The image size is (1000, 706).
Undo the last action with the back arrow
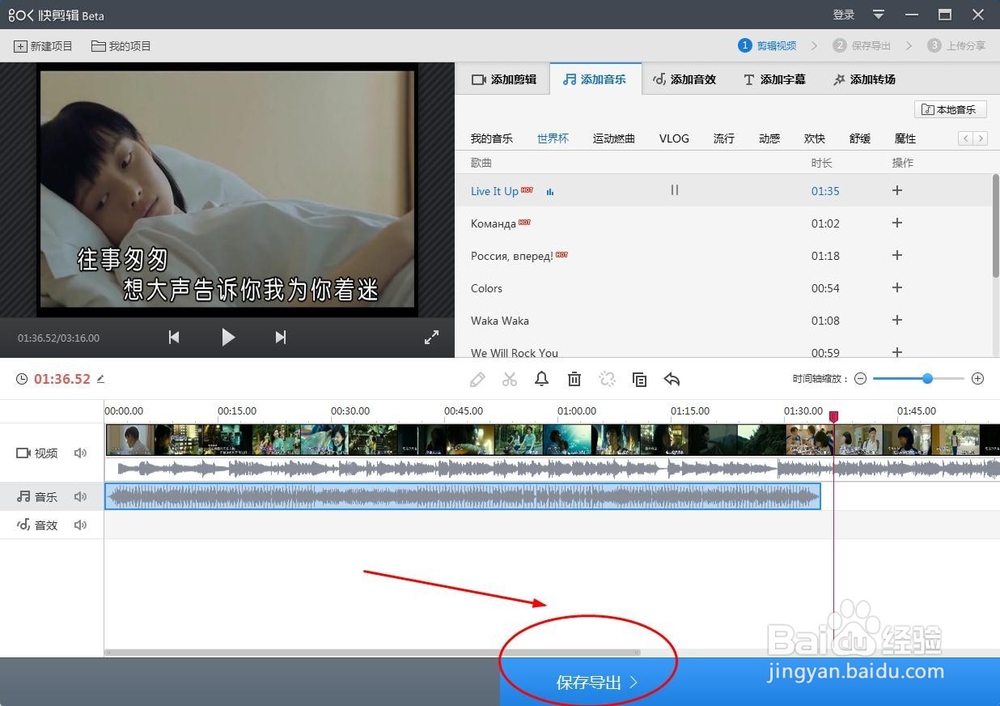pyautogui.click(x=672, y=379)
